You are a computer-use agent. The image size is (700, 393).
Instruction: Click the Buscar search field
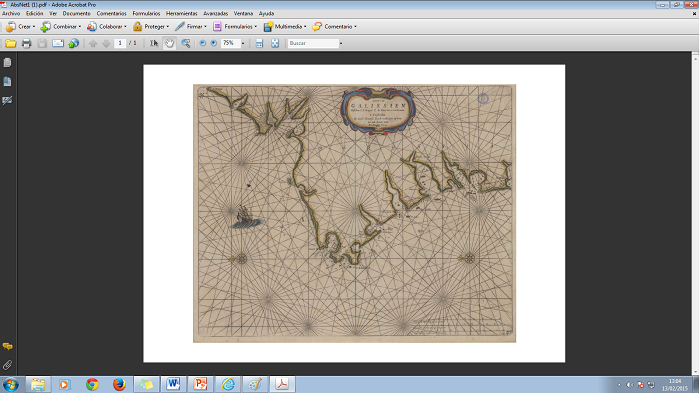tap(313, 43)
